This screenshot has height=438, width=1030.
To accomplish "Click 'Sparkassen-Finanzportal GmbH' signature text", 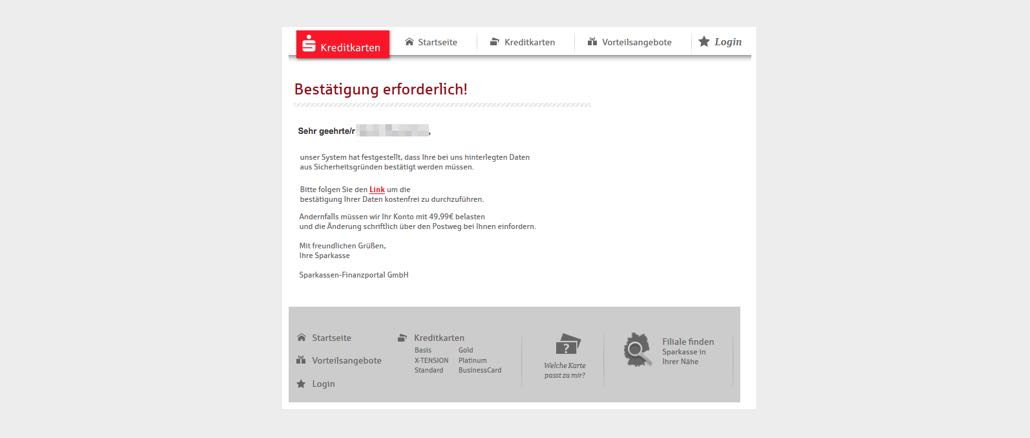I will click(354, 275).
